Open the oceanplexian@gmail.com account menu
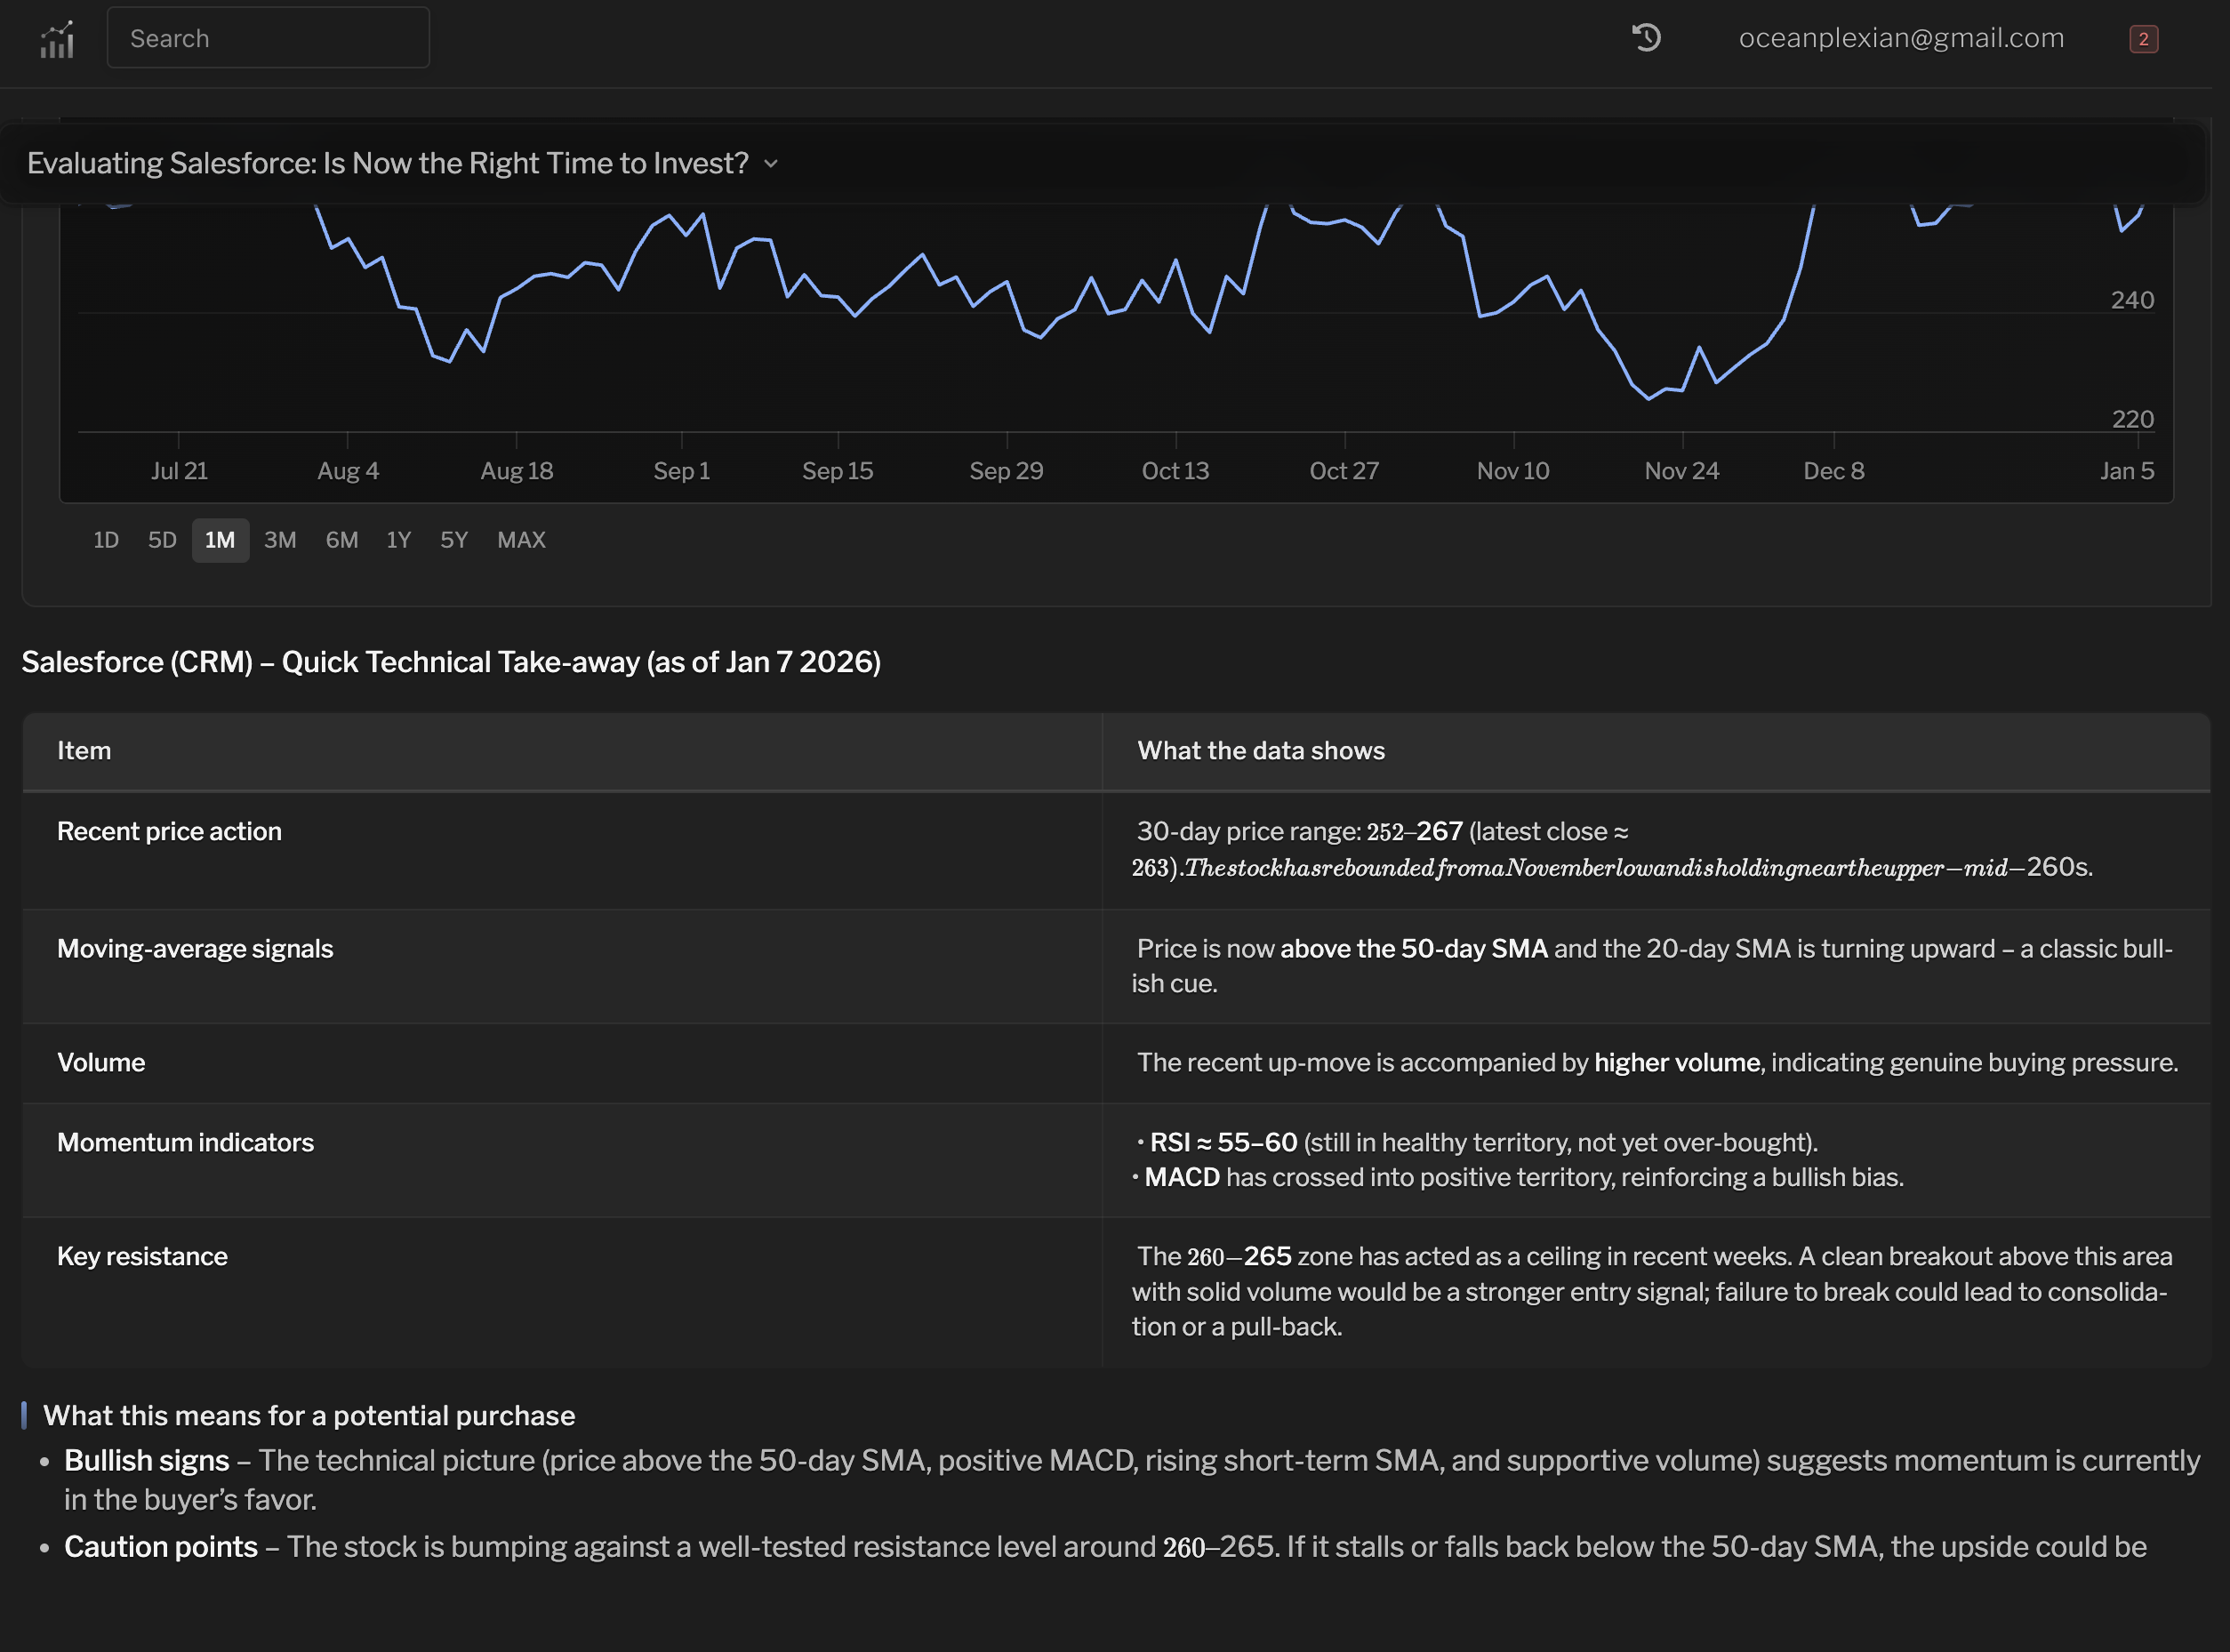2230x1652 pixels. 1900,38
